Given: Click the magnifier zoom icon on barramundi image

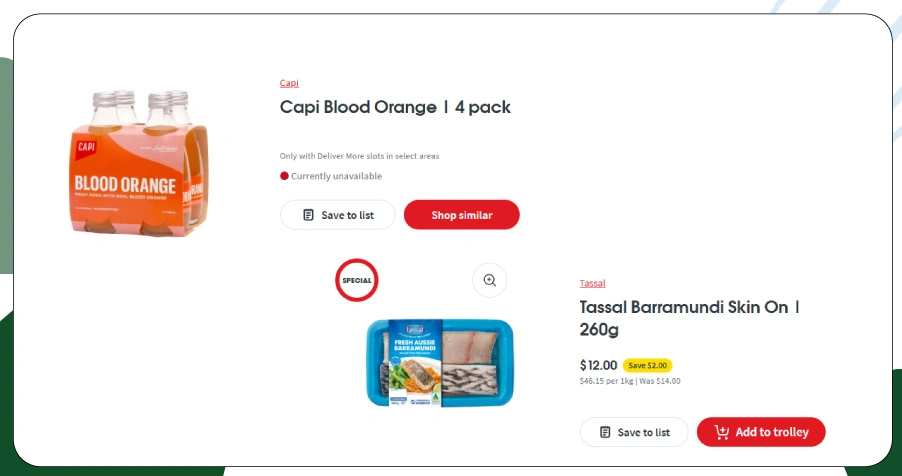Looking at the screenshot, I should coord(489,281).
